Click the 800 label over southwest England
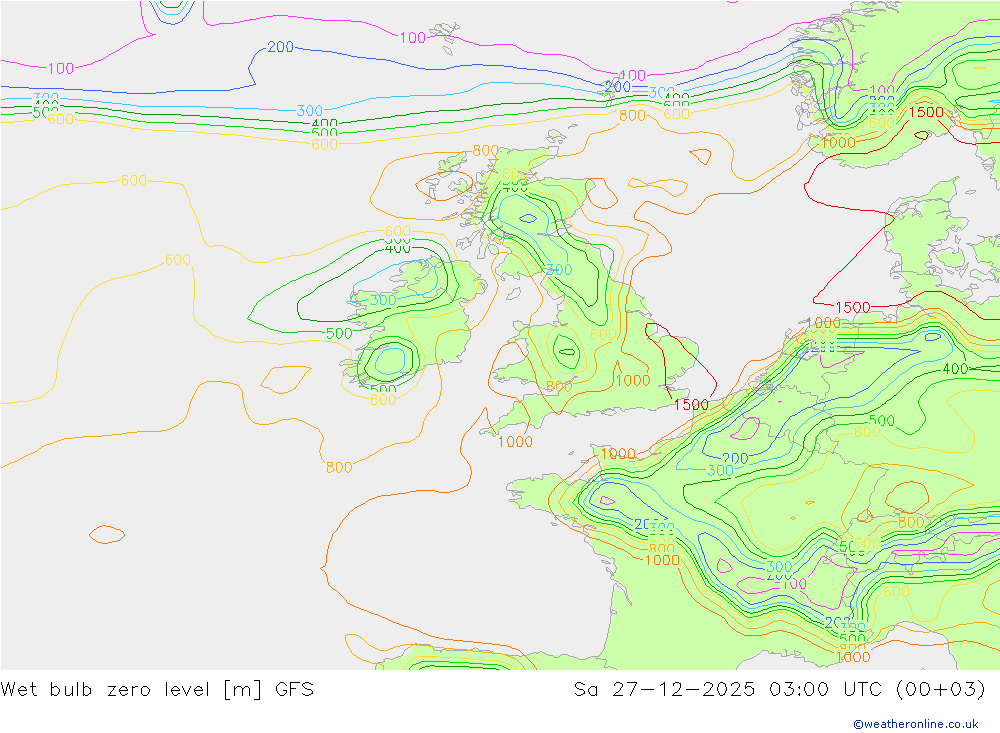This screenshot has width=1000, height=733. tap(559, 387)
